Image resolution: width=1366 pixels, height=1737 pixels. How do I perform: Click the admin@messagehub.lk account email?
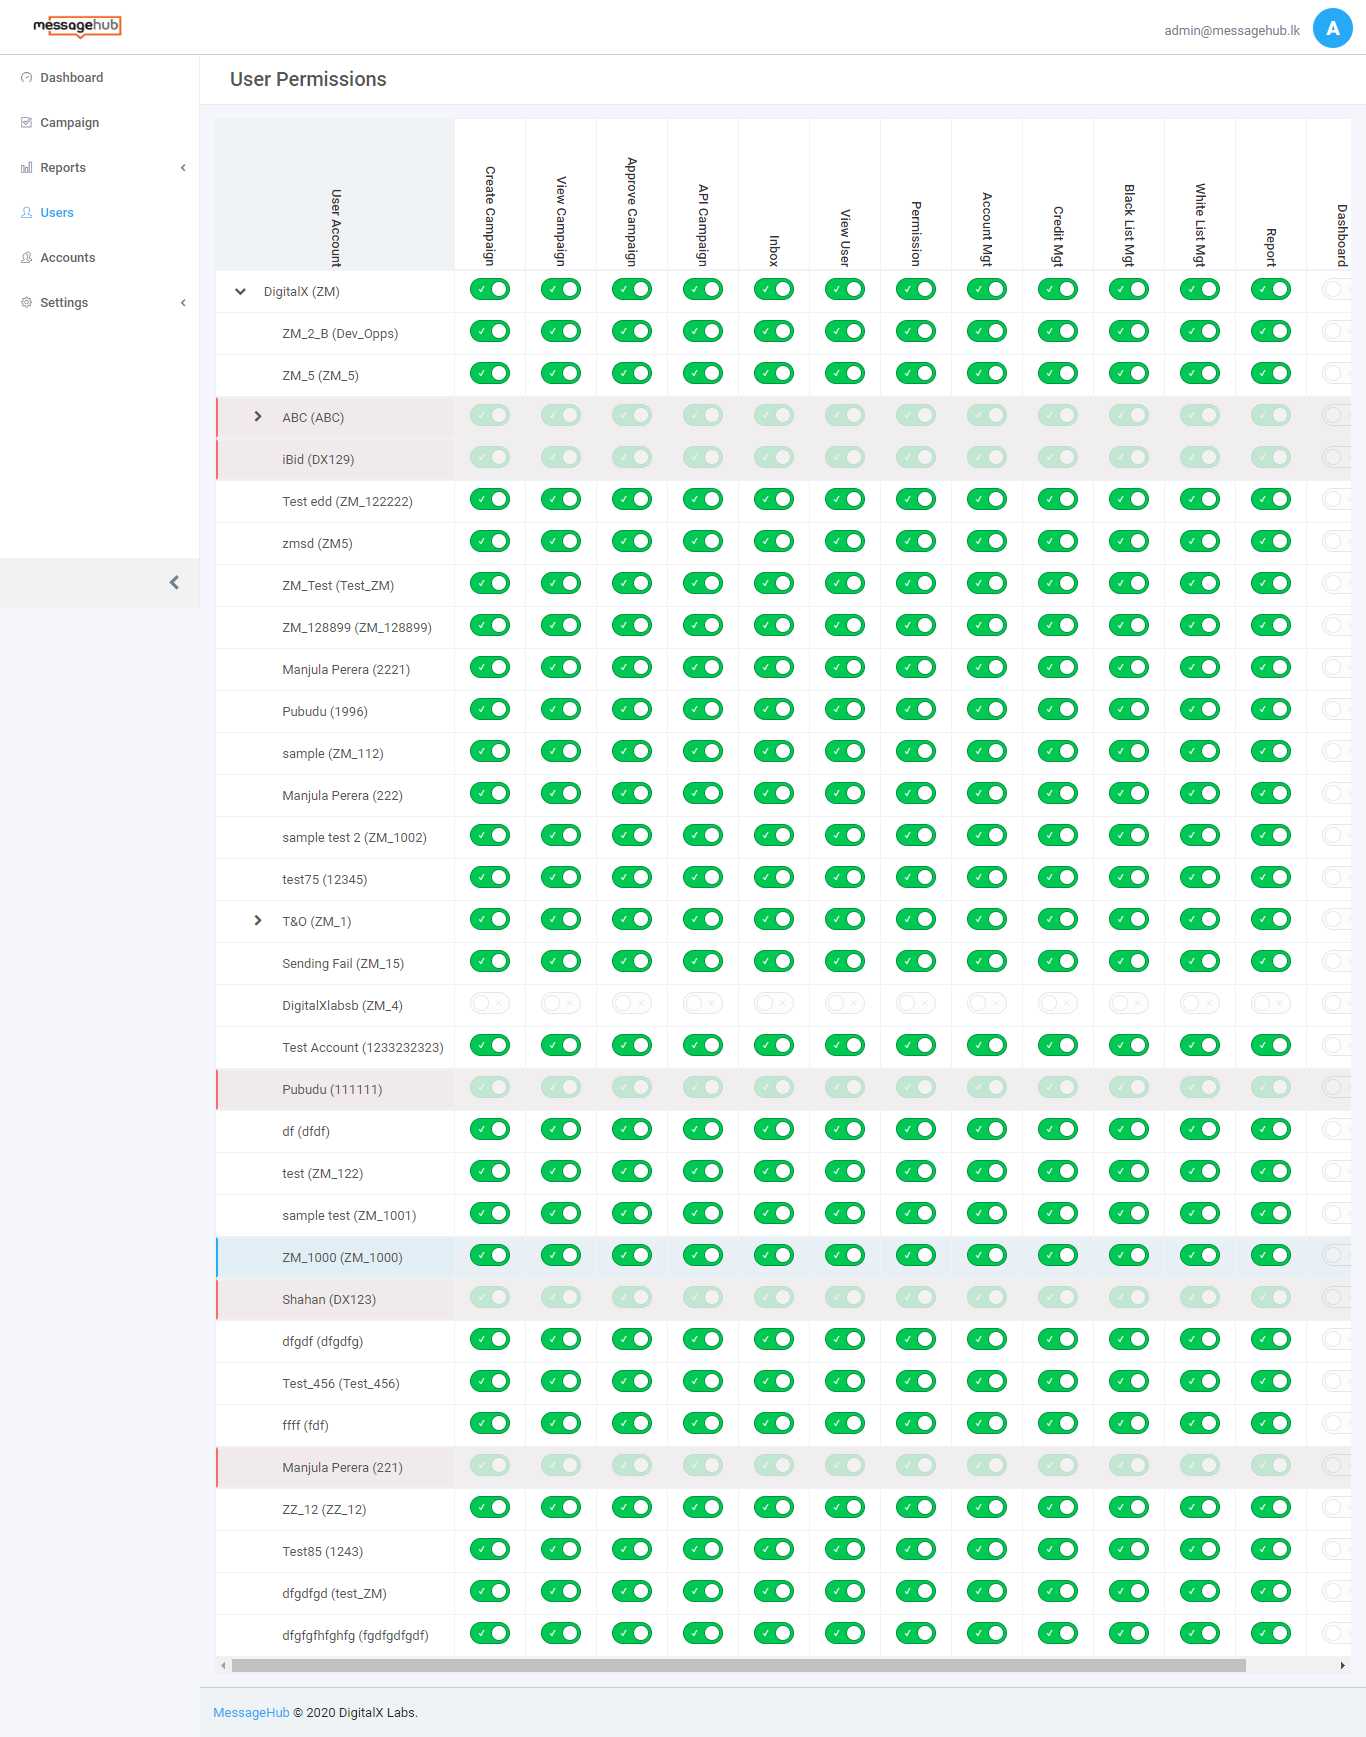point(1232,31)
